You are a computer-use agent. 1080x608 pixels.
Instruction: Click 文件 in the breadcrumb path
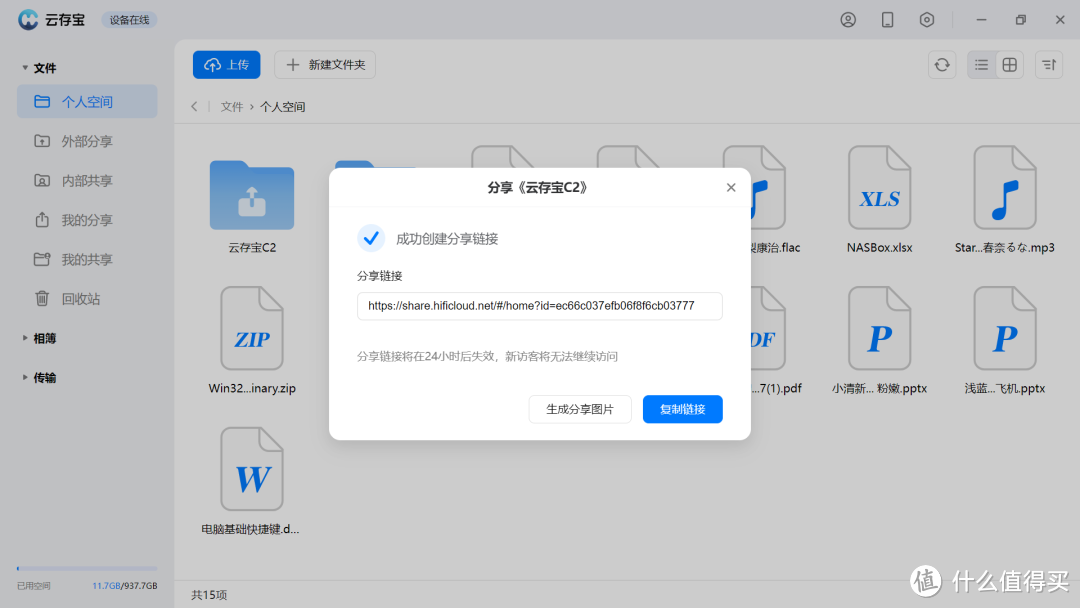231,106
